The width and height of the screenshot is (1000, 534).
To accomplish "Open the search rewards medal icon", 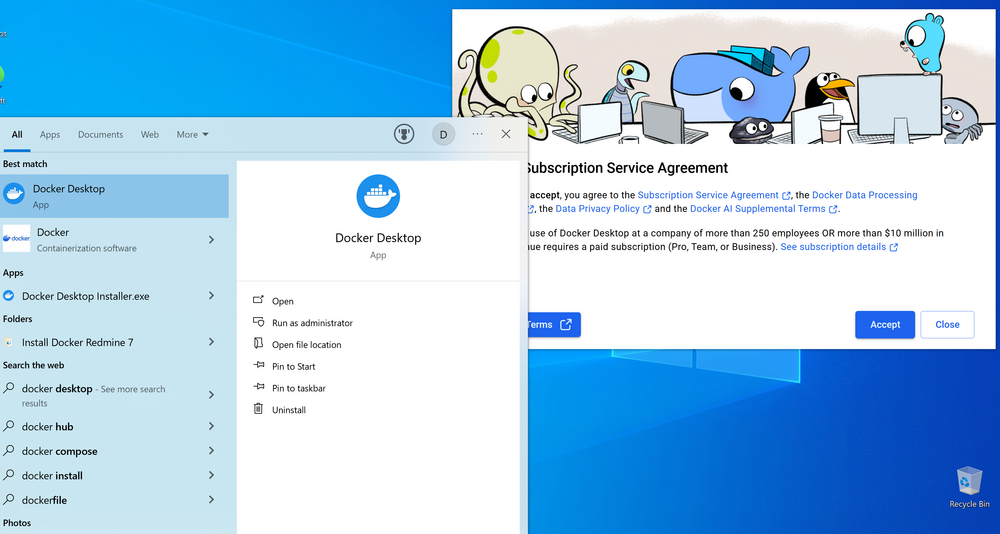I will [x=404, y=134].
